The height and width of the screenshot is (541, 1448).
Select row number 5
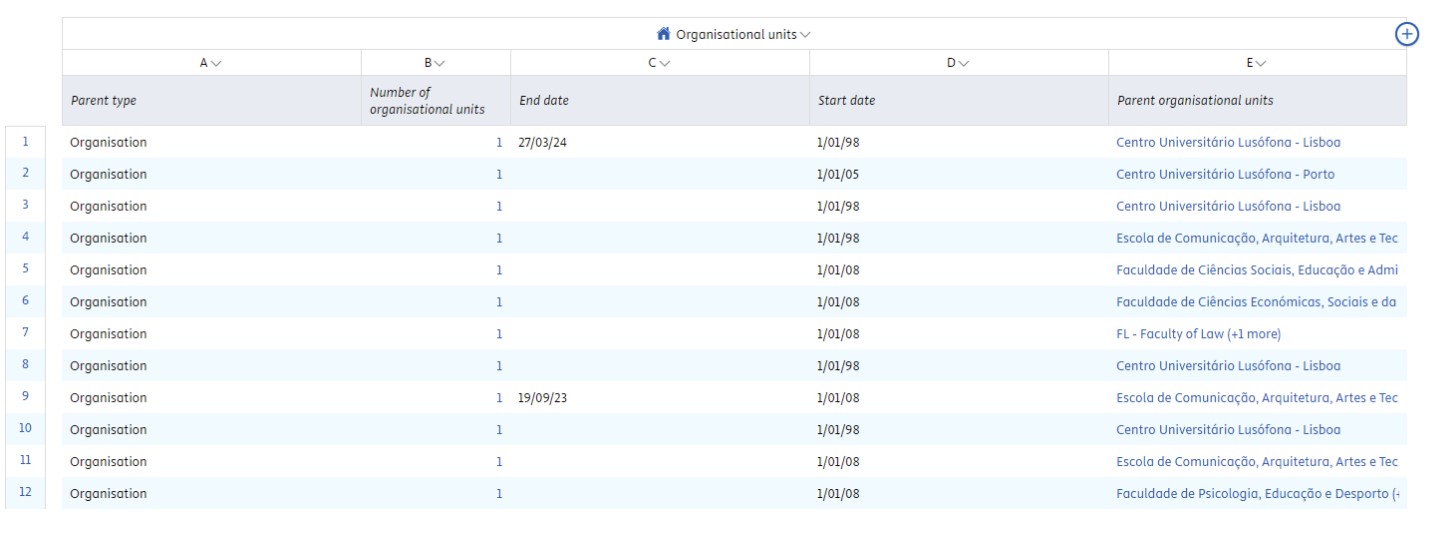pyautogui.click(x=26, y=269)
